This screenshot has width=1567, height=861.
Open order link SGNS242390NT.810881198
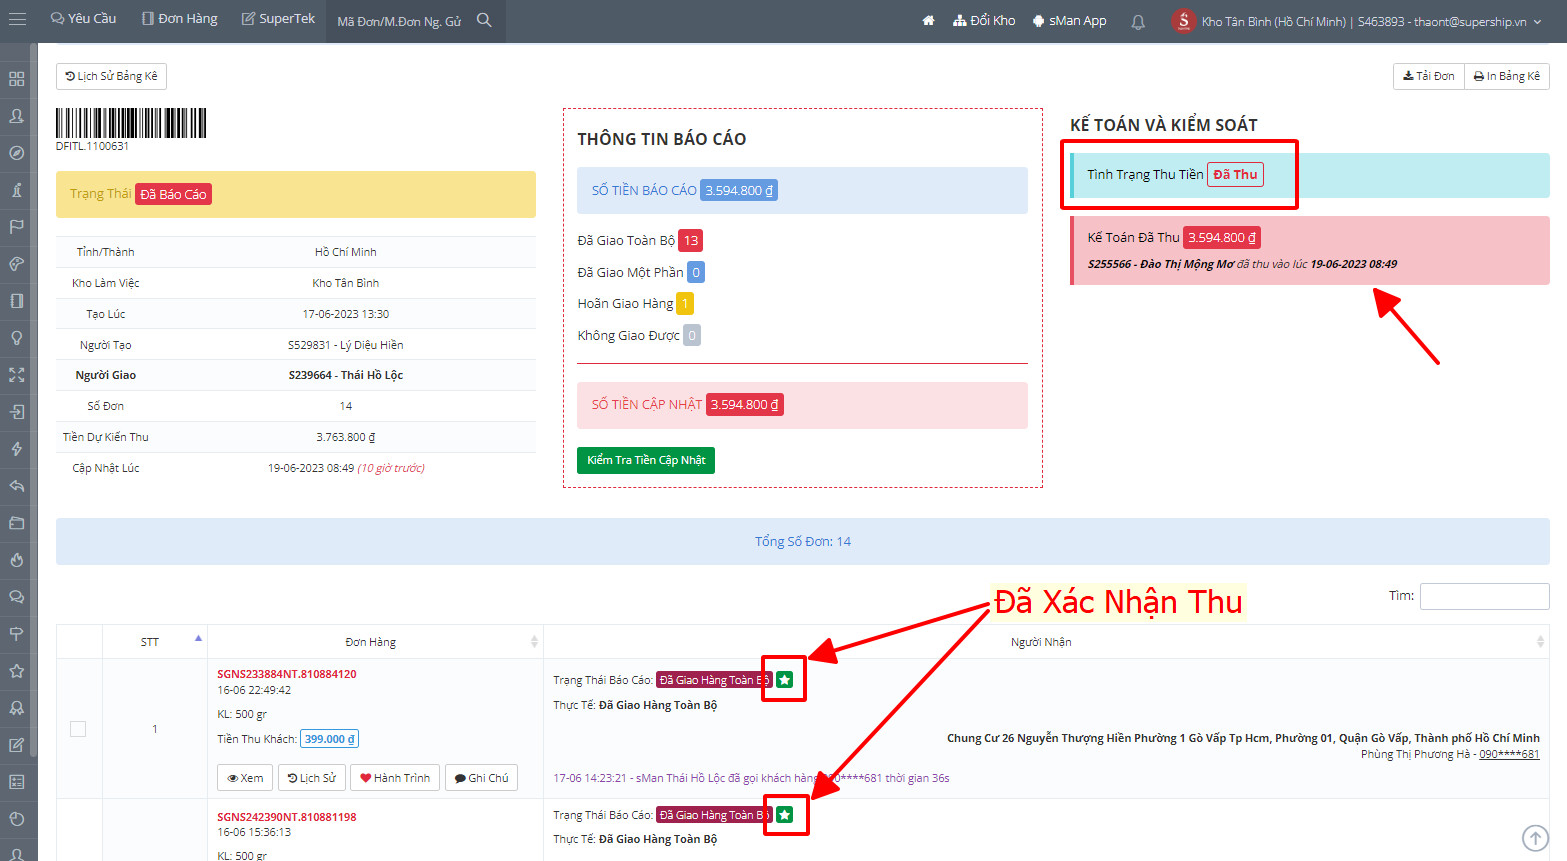point(287,817)
